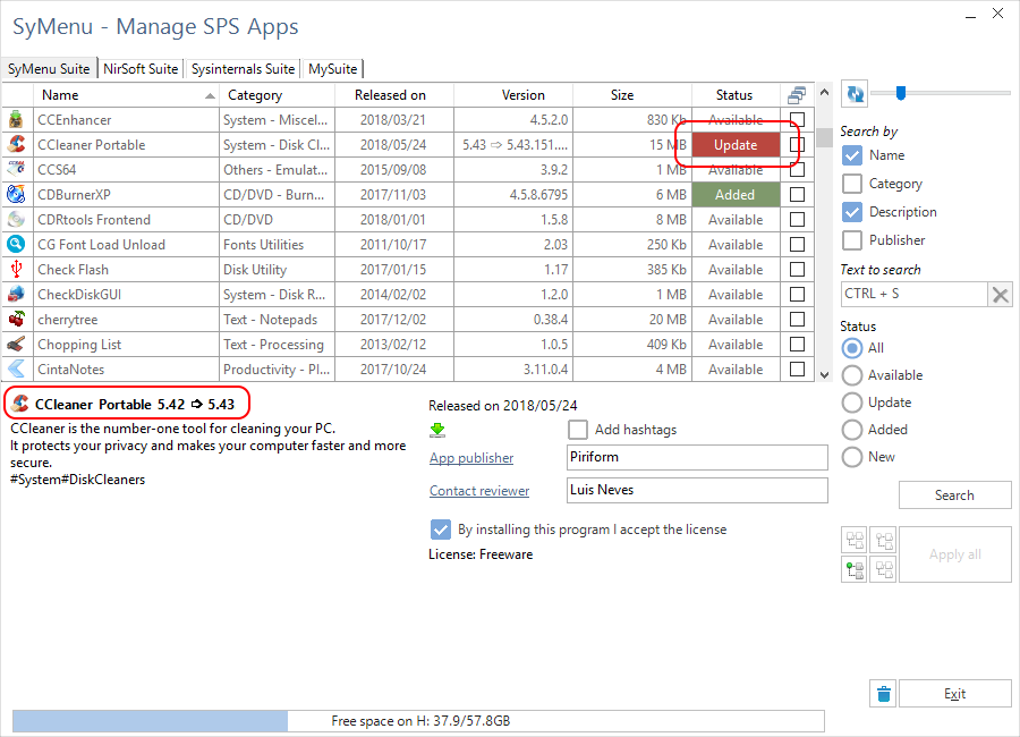Click the CCEnhancer app icon
The width and height of the screenshot is (1020, 737).
click(x=16, y=120)
